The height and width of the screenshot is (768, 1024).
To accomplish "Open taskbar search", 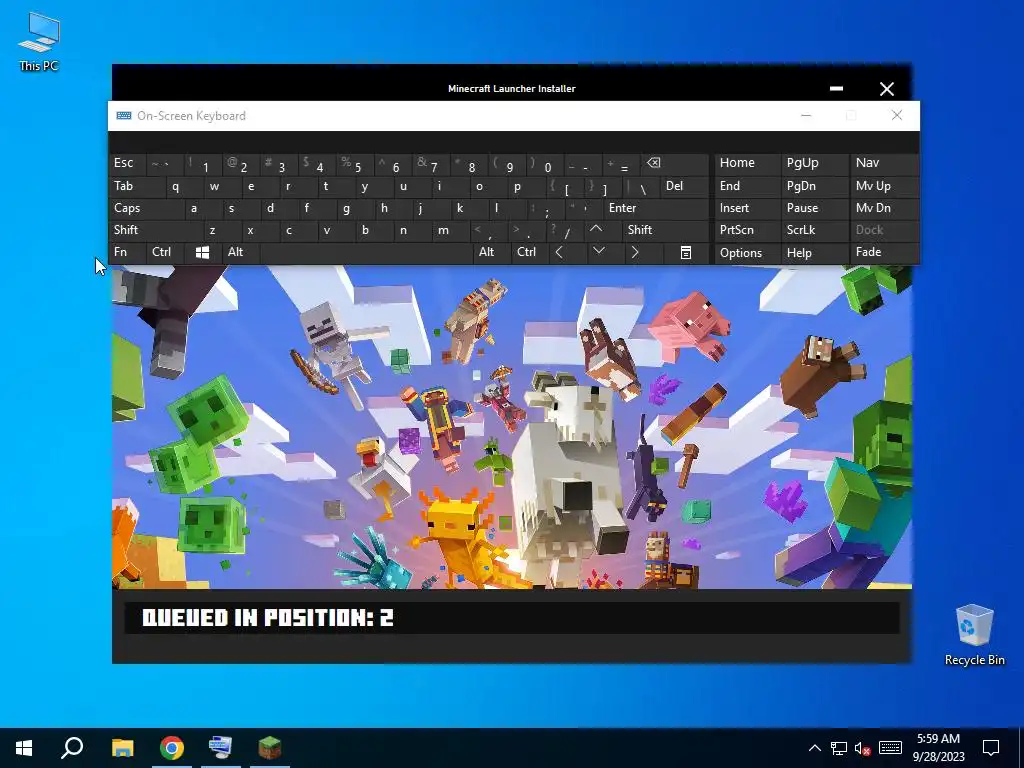I will [72, 748].
